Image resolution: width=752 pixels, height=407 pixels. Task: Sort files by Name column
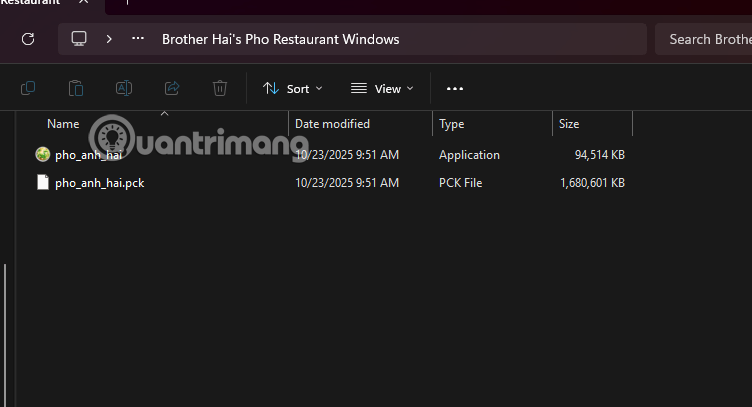(63, 124)
